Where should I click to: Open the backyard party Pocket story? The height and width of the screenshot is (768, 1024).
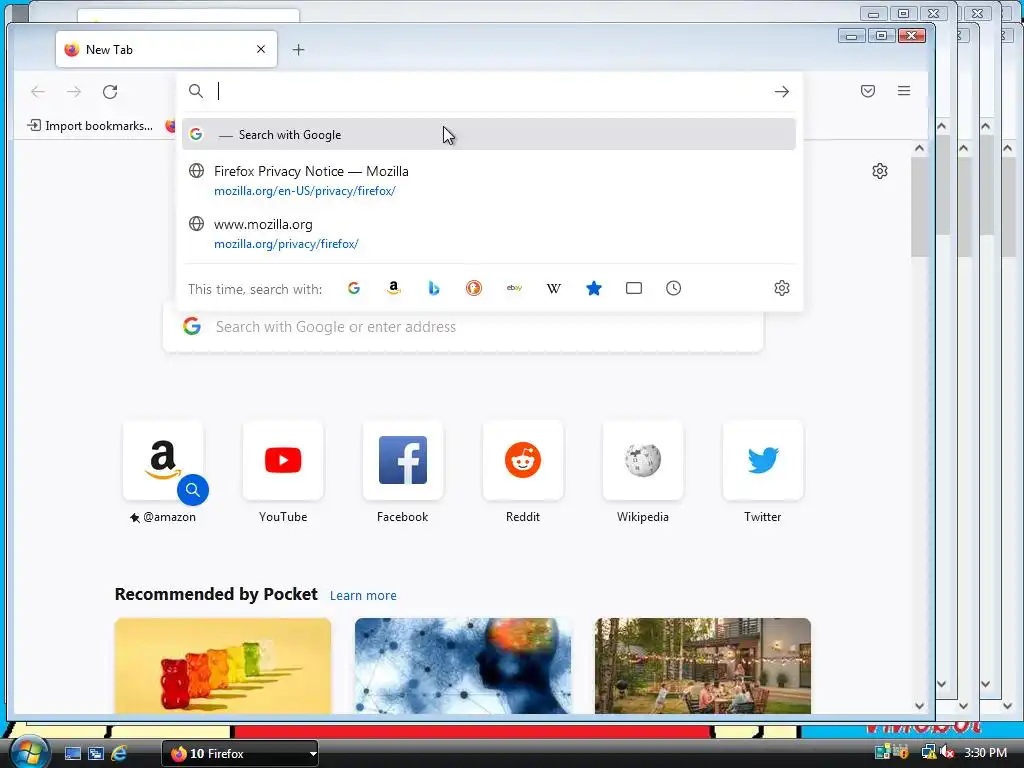point(703,665)
